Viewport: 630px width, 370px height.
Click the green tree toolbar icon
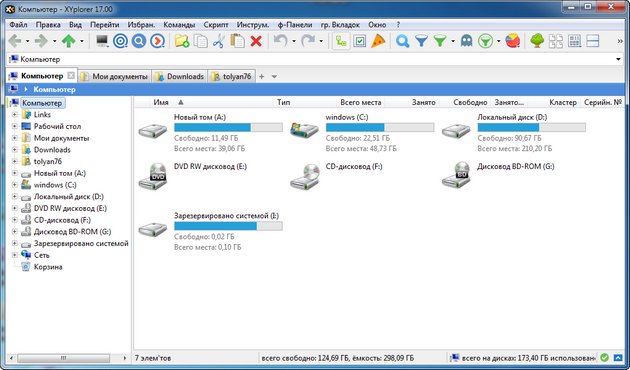[x=537, y=41]
